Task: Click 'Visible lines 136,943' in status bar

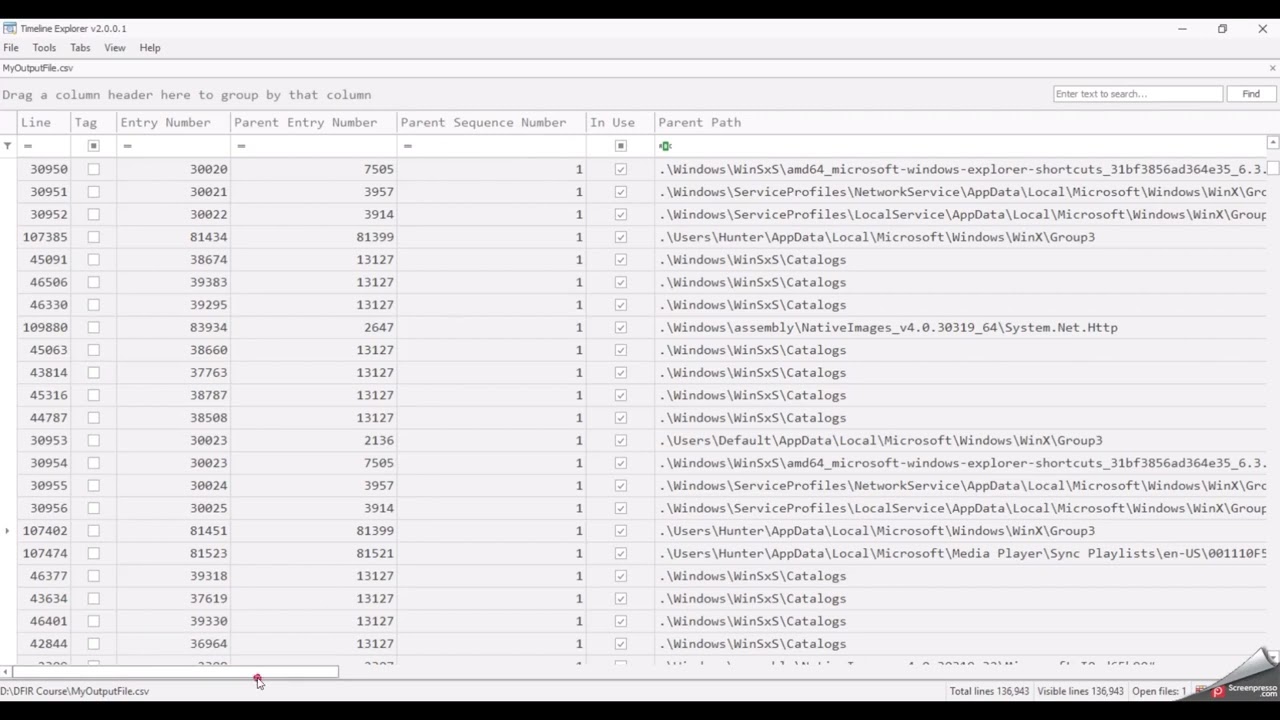Action: point(1080,691)
